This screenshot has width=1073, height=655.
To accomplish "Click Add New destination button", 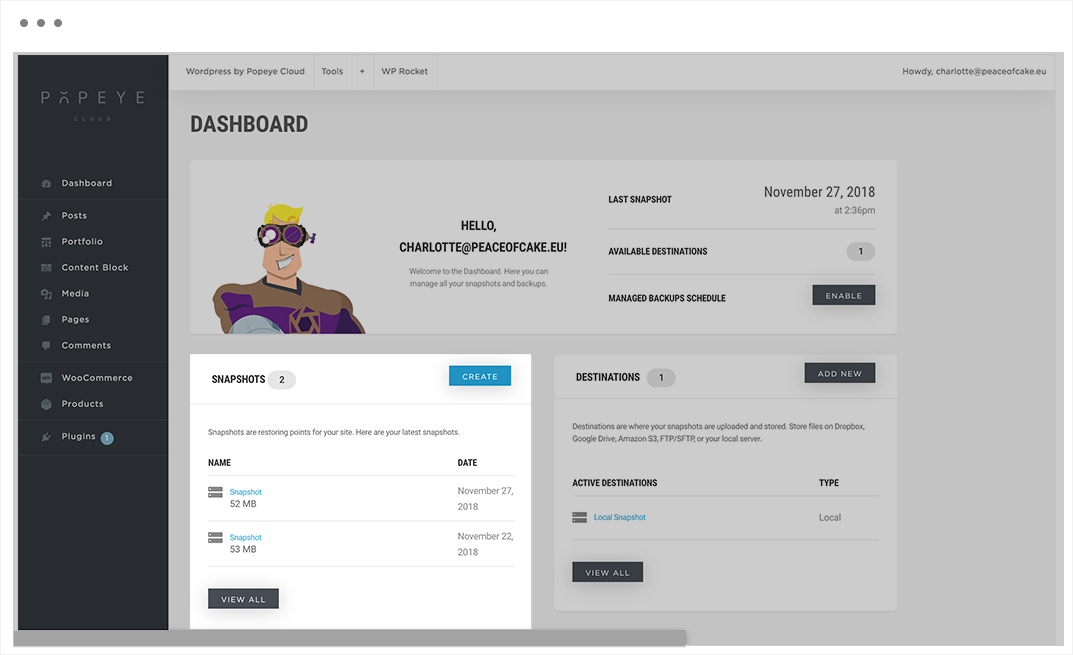I will 840,373.
